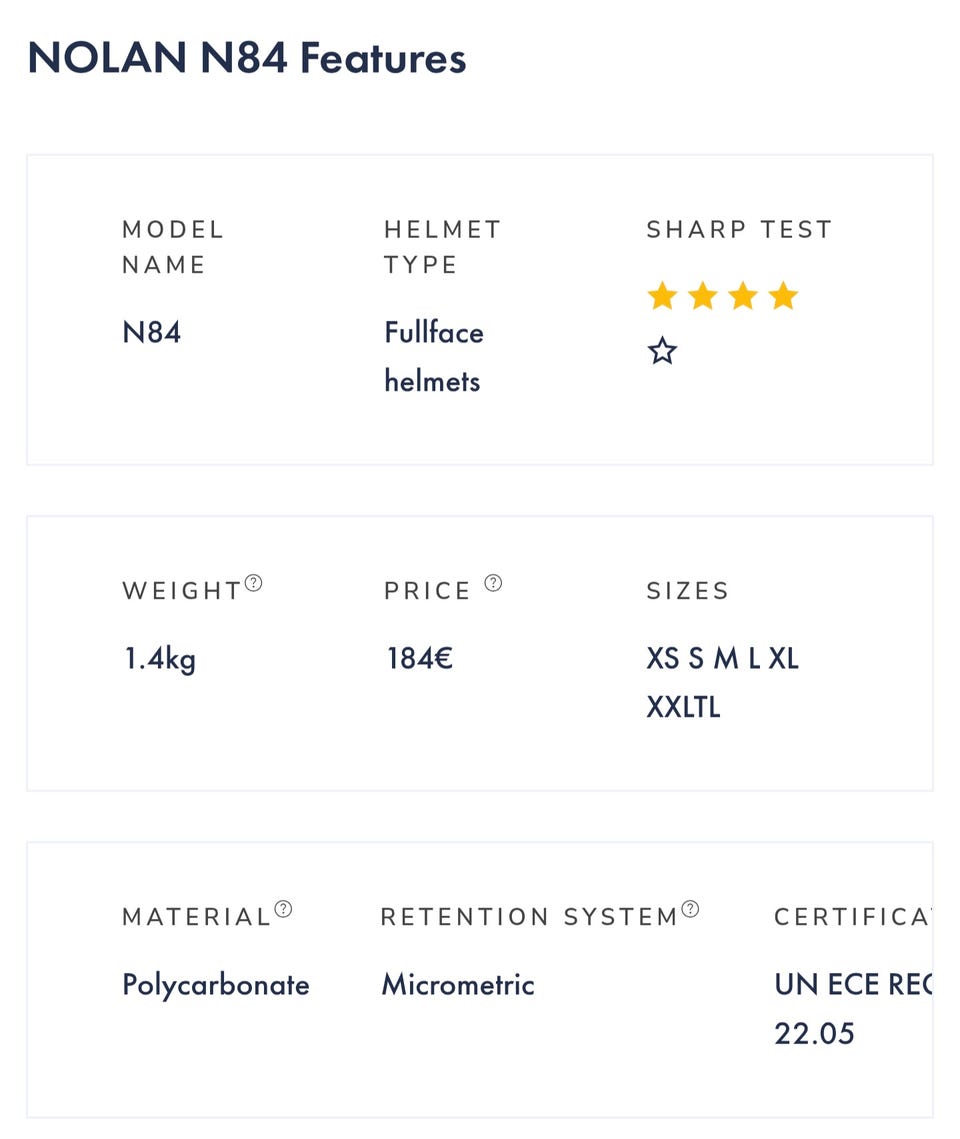Click the N84 model name value
This screenshot has height=1139, width=960.
[152, 332]
